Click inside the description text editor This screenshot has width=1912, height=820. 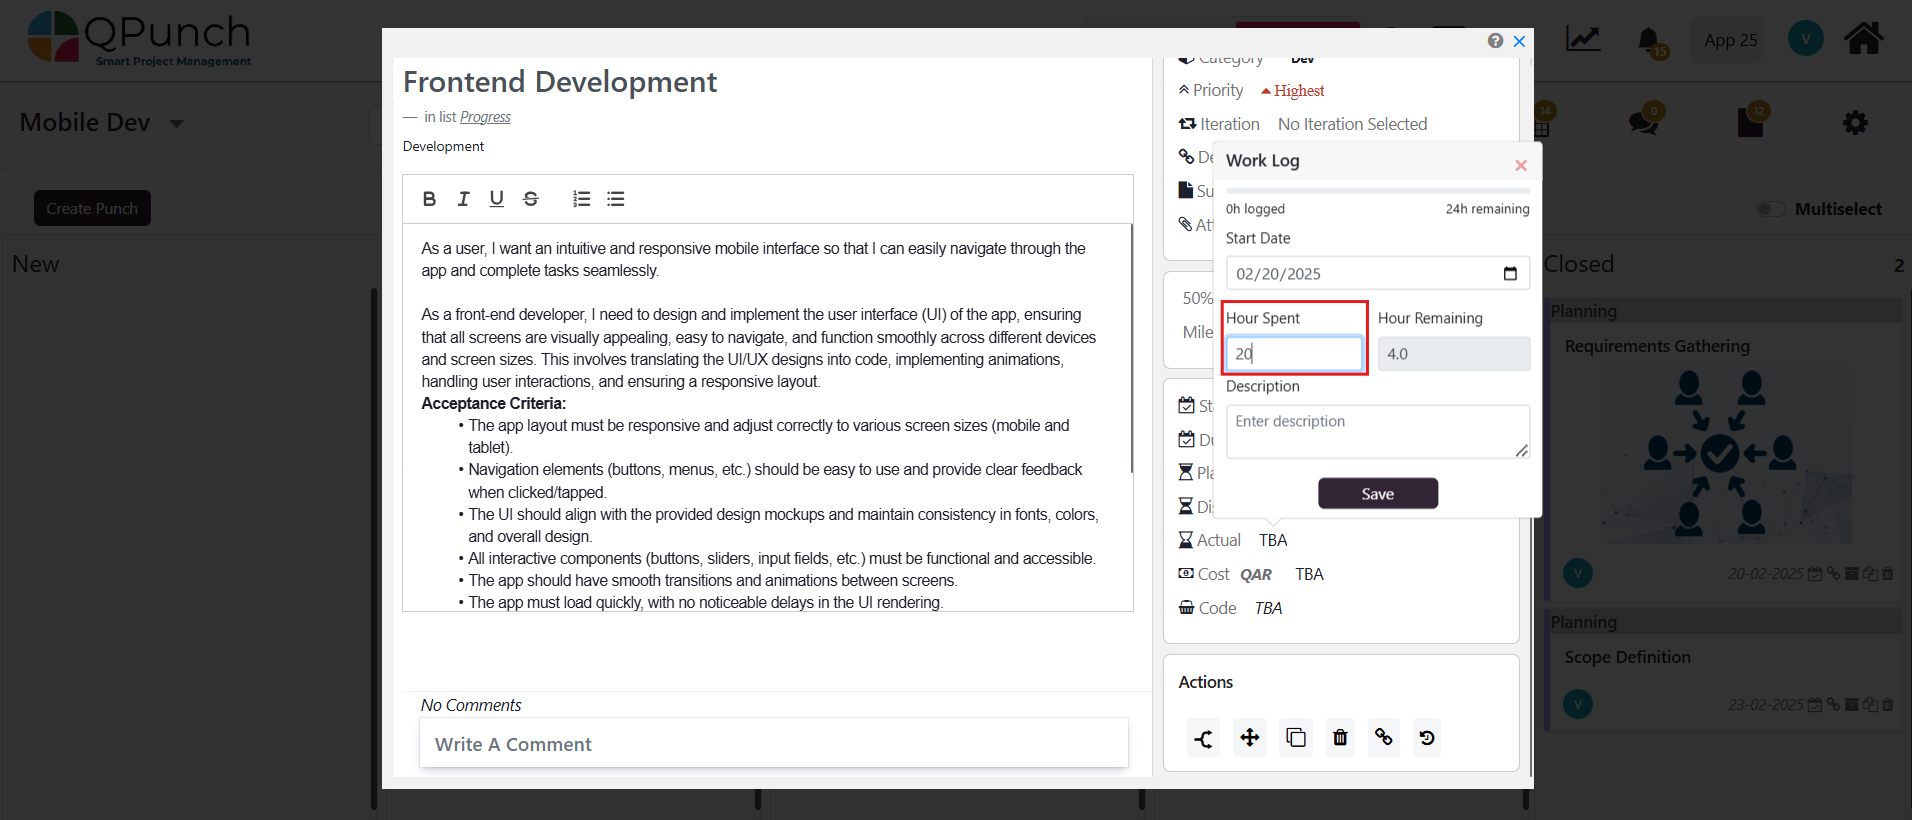tap(767, 417)
